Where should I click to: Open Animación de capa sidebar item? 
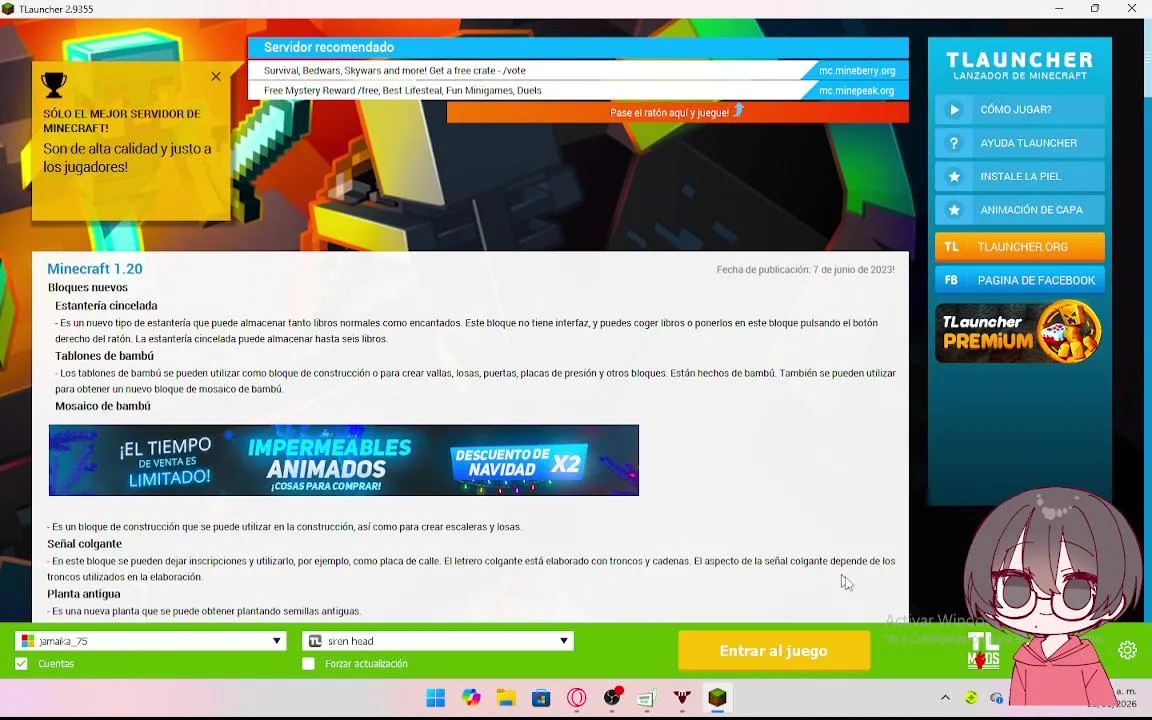coord(1020,210)
